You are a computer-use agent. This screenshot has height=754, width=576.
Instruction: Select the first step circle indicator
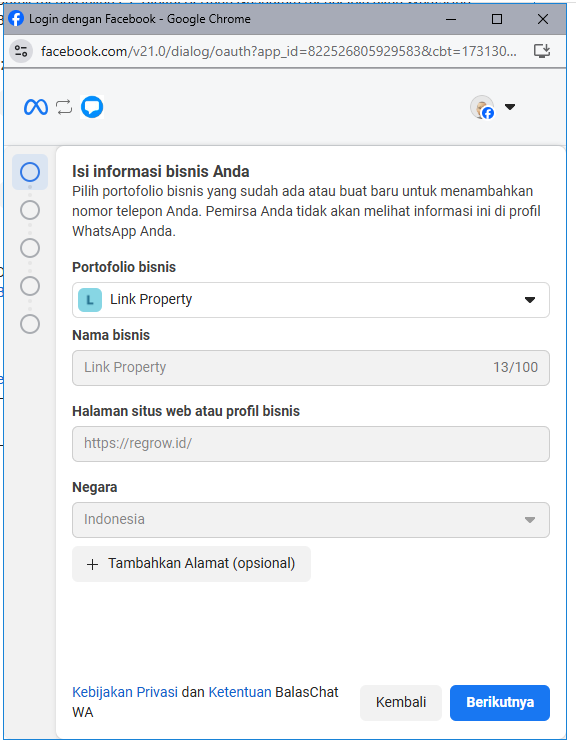click(30, 172)
